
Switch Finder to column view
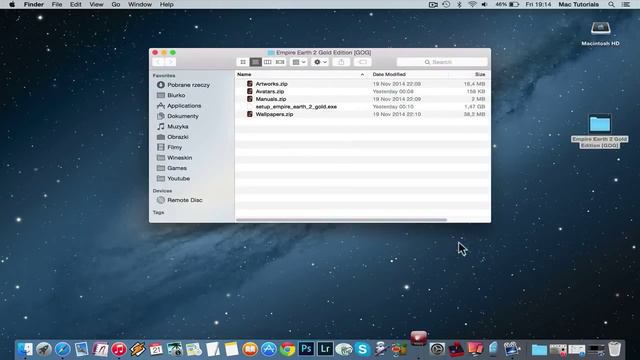268,62
